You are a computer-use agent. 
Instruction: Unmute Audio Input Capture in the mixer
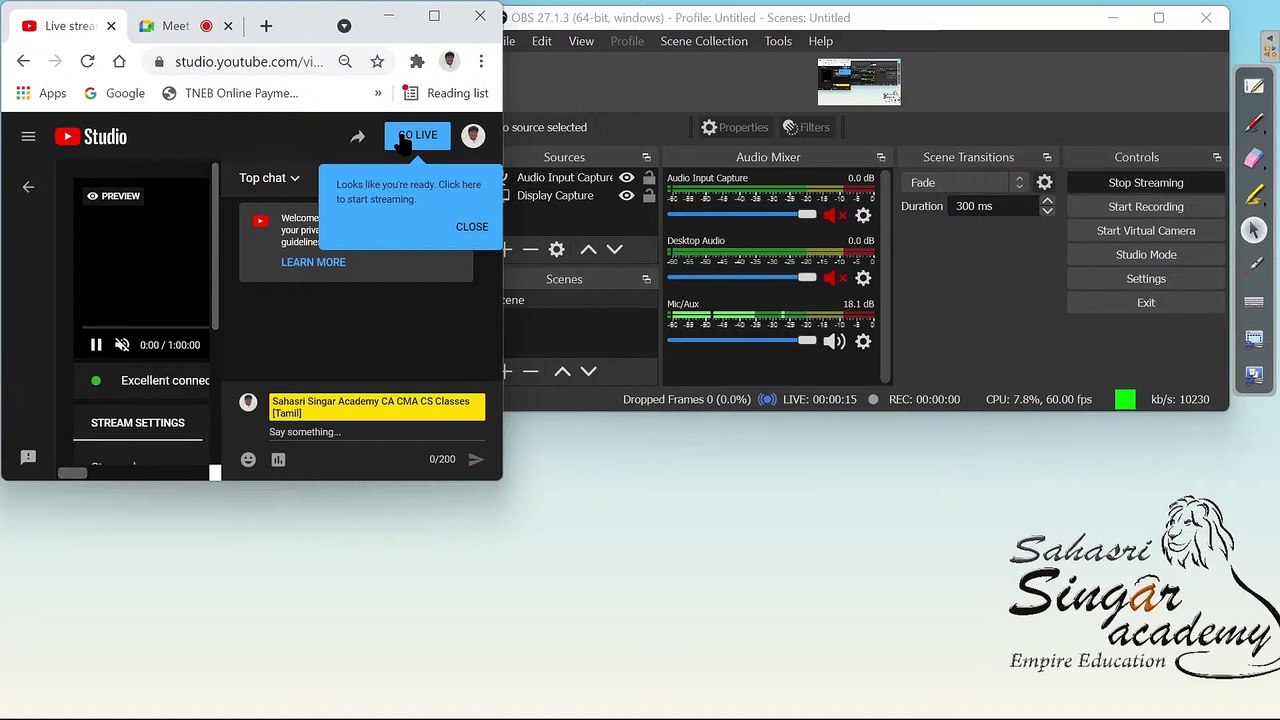tap(834, 215)
